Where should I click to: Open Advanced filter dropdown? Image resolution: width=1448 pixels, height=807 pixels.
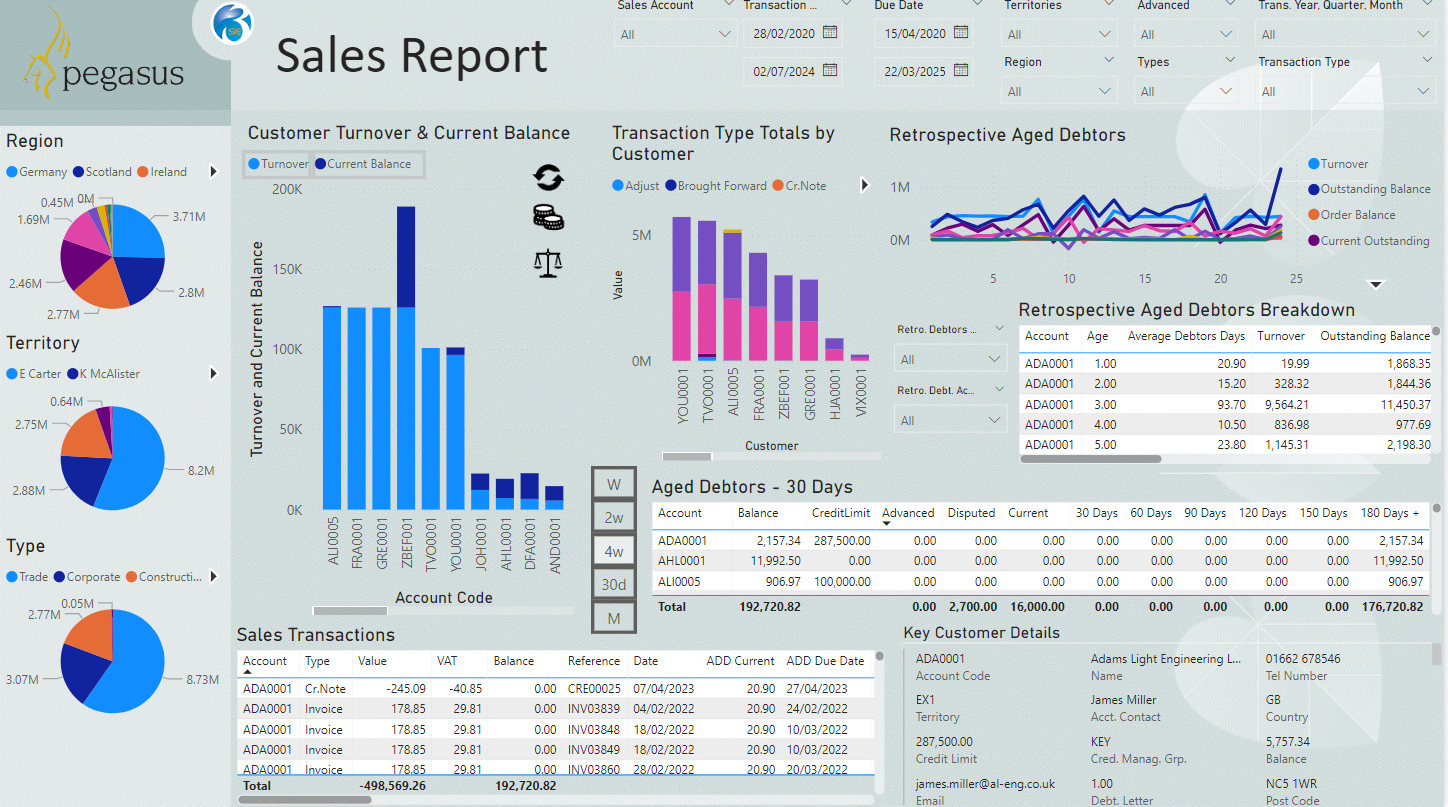click(1188, 34)
